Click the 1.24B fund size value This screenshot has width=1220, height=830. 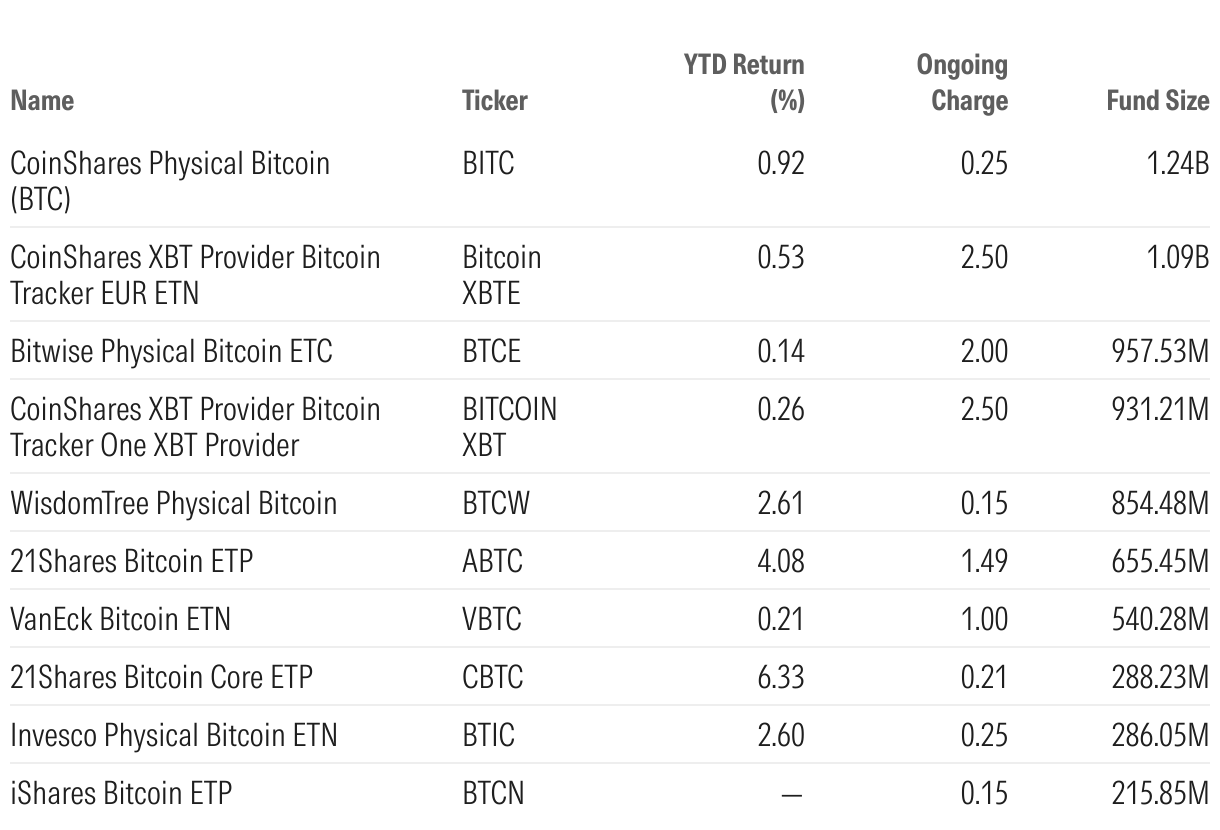(1177, 163)
